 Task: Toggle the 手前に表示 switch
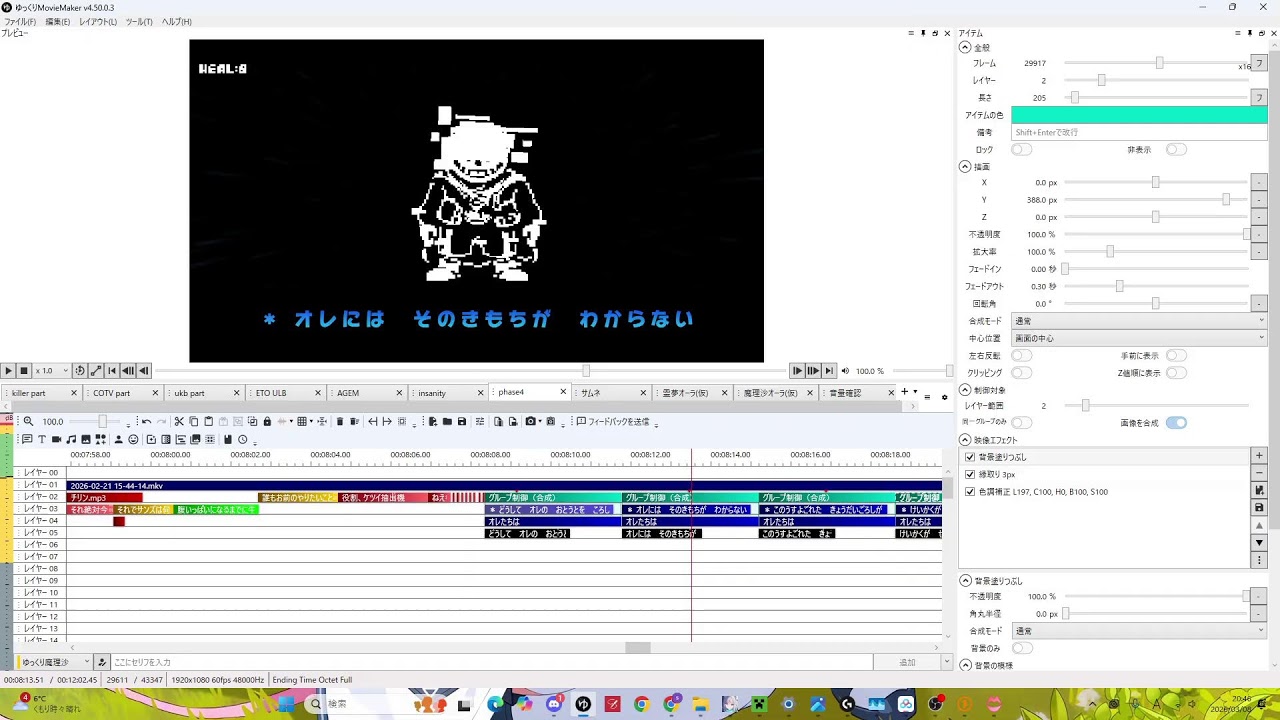click(x=1176, y=355)
